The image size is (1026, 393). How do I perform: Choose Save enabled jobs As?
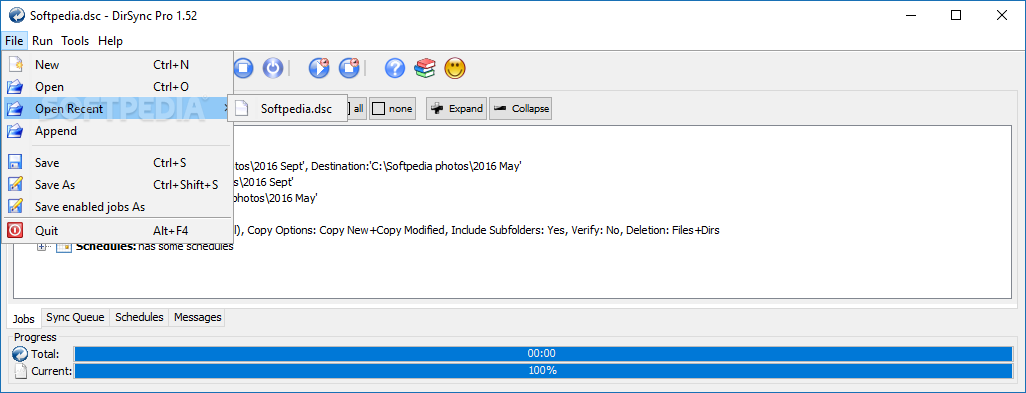point(117,207)
